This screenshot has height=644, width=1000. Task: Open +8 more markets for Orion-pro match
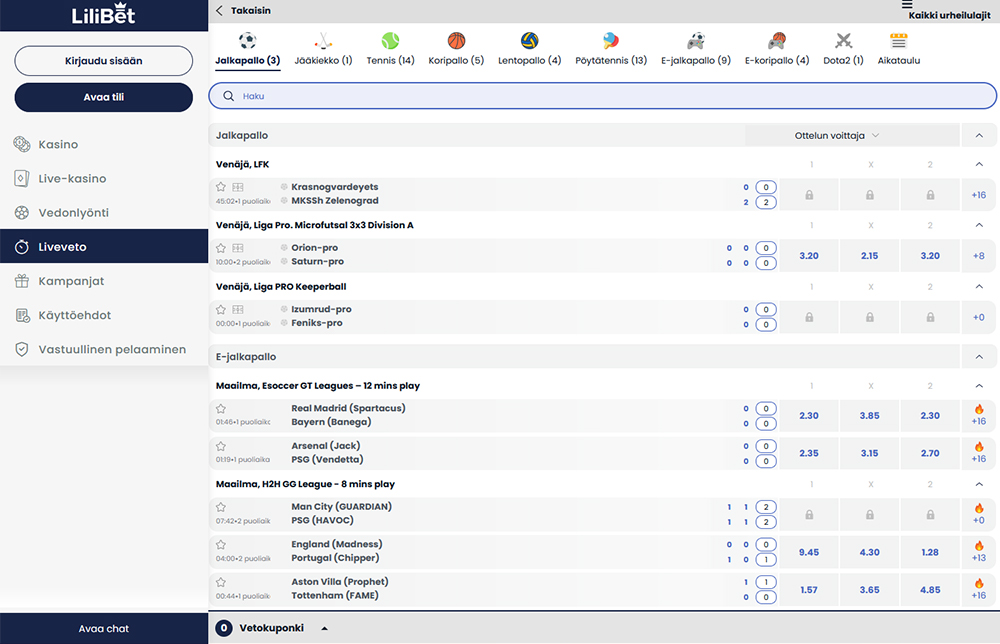[979, 256]
